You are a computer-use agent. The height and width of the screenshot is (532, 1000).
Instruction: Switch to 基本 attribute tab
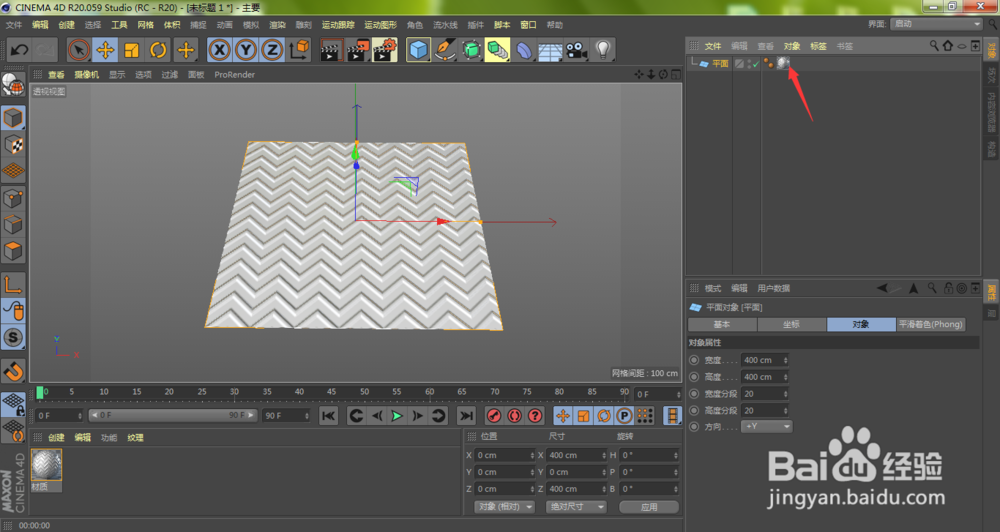[x=722, y=324]
